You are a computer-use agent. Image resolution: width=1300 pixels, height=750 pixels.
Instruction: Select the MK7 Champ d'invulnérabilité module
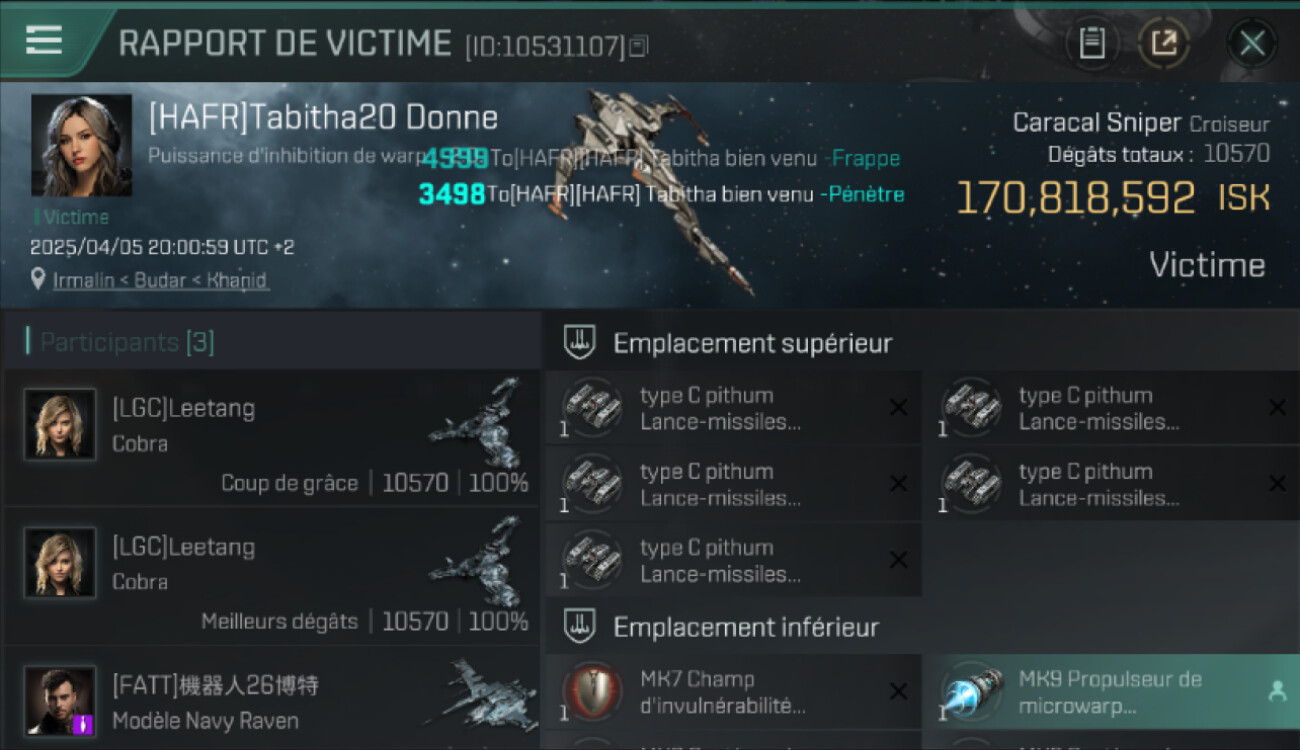pyautogui.click(x=733, y=692)
